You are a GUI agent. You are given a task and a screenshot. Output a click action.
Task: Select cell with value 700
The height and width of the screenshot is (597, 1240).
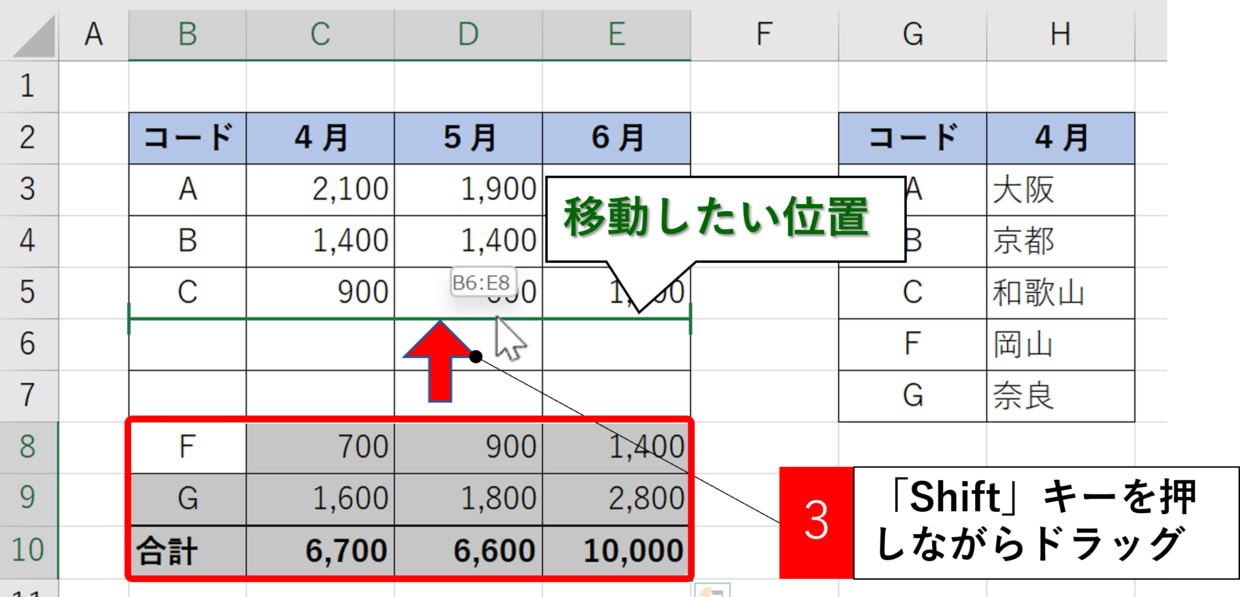coord(320,447)
